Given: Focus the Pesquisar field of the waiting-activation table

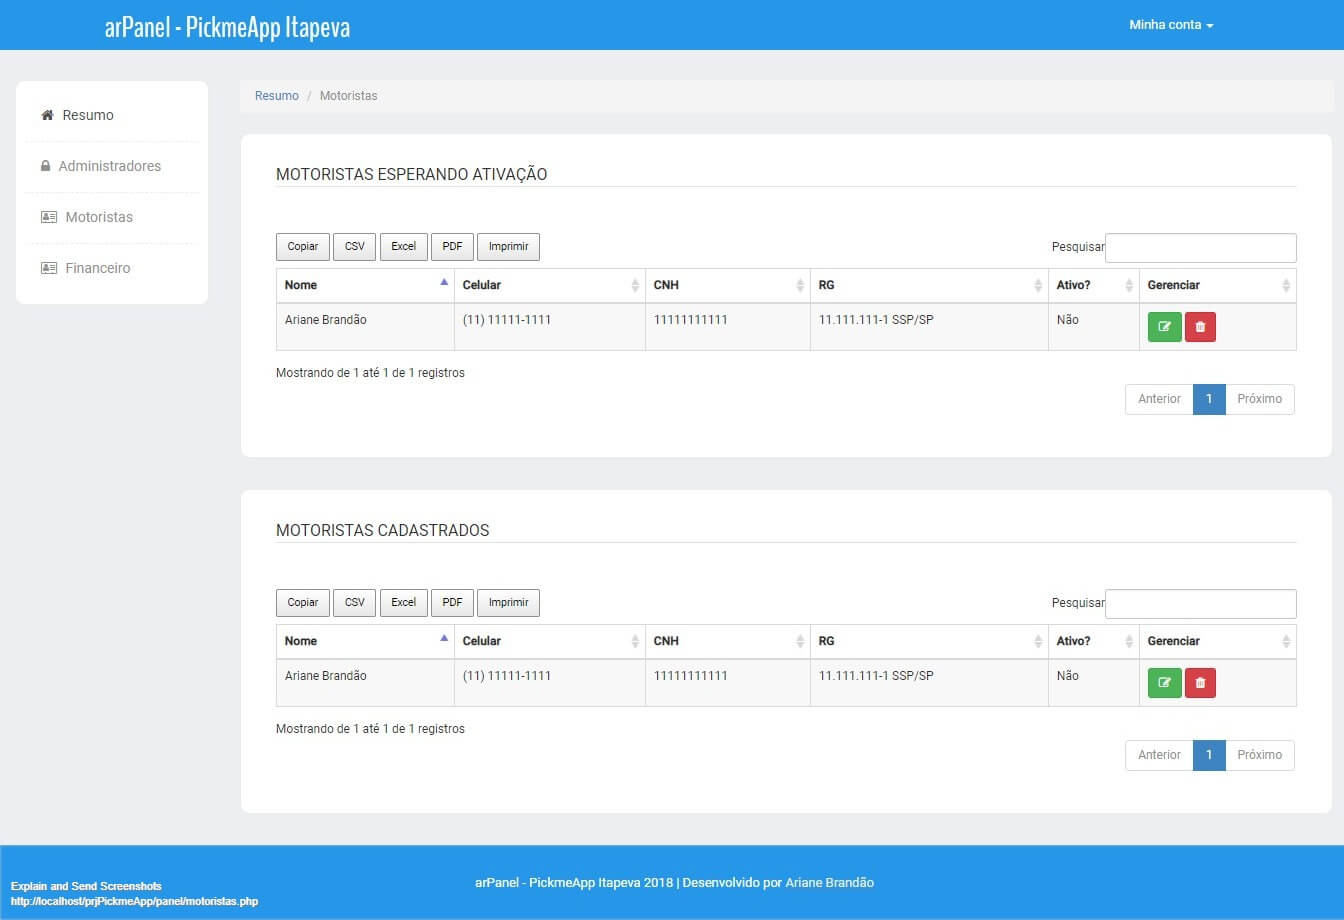Looking at the screenshot, I should pos(1201,248).
